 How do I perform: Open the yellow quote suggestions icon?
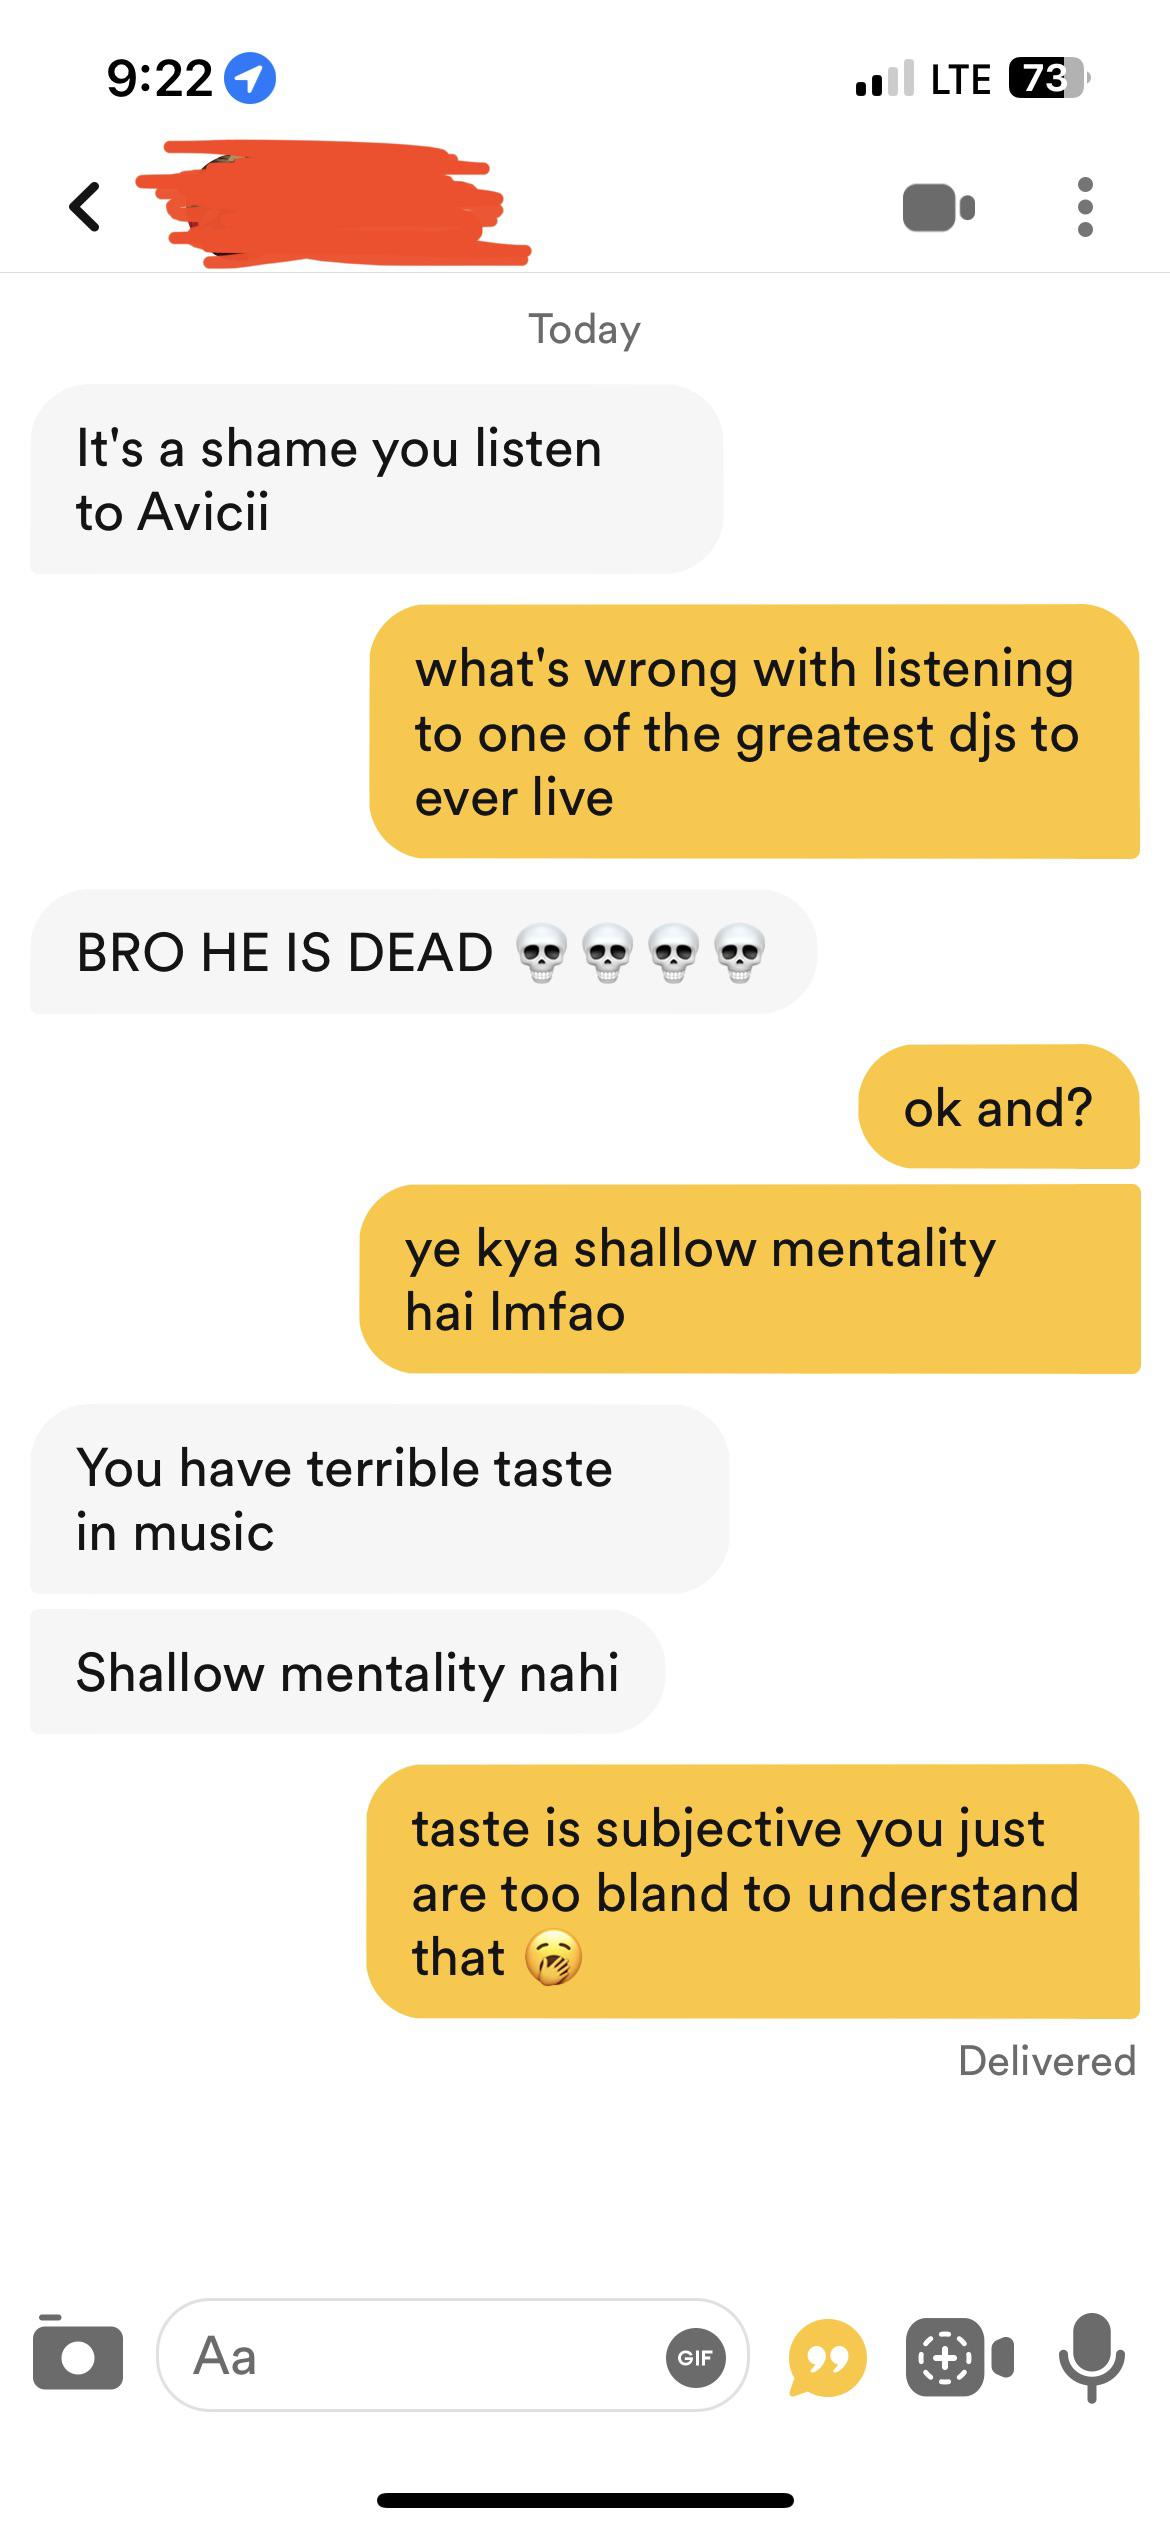(x=827, y=2357)
